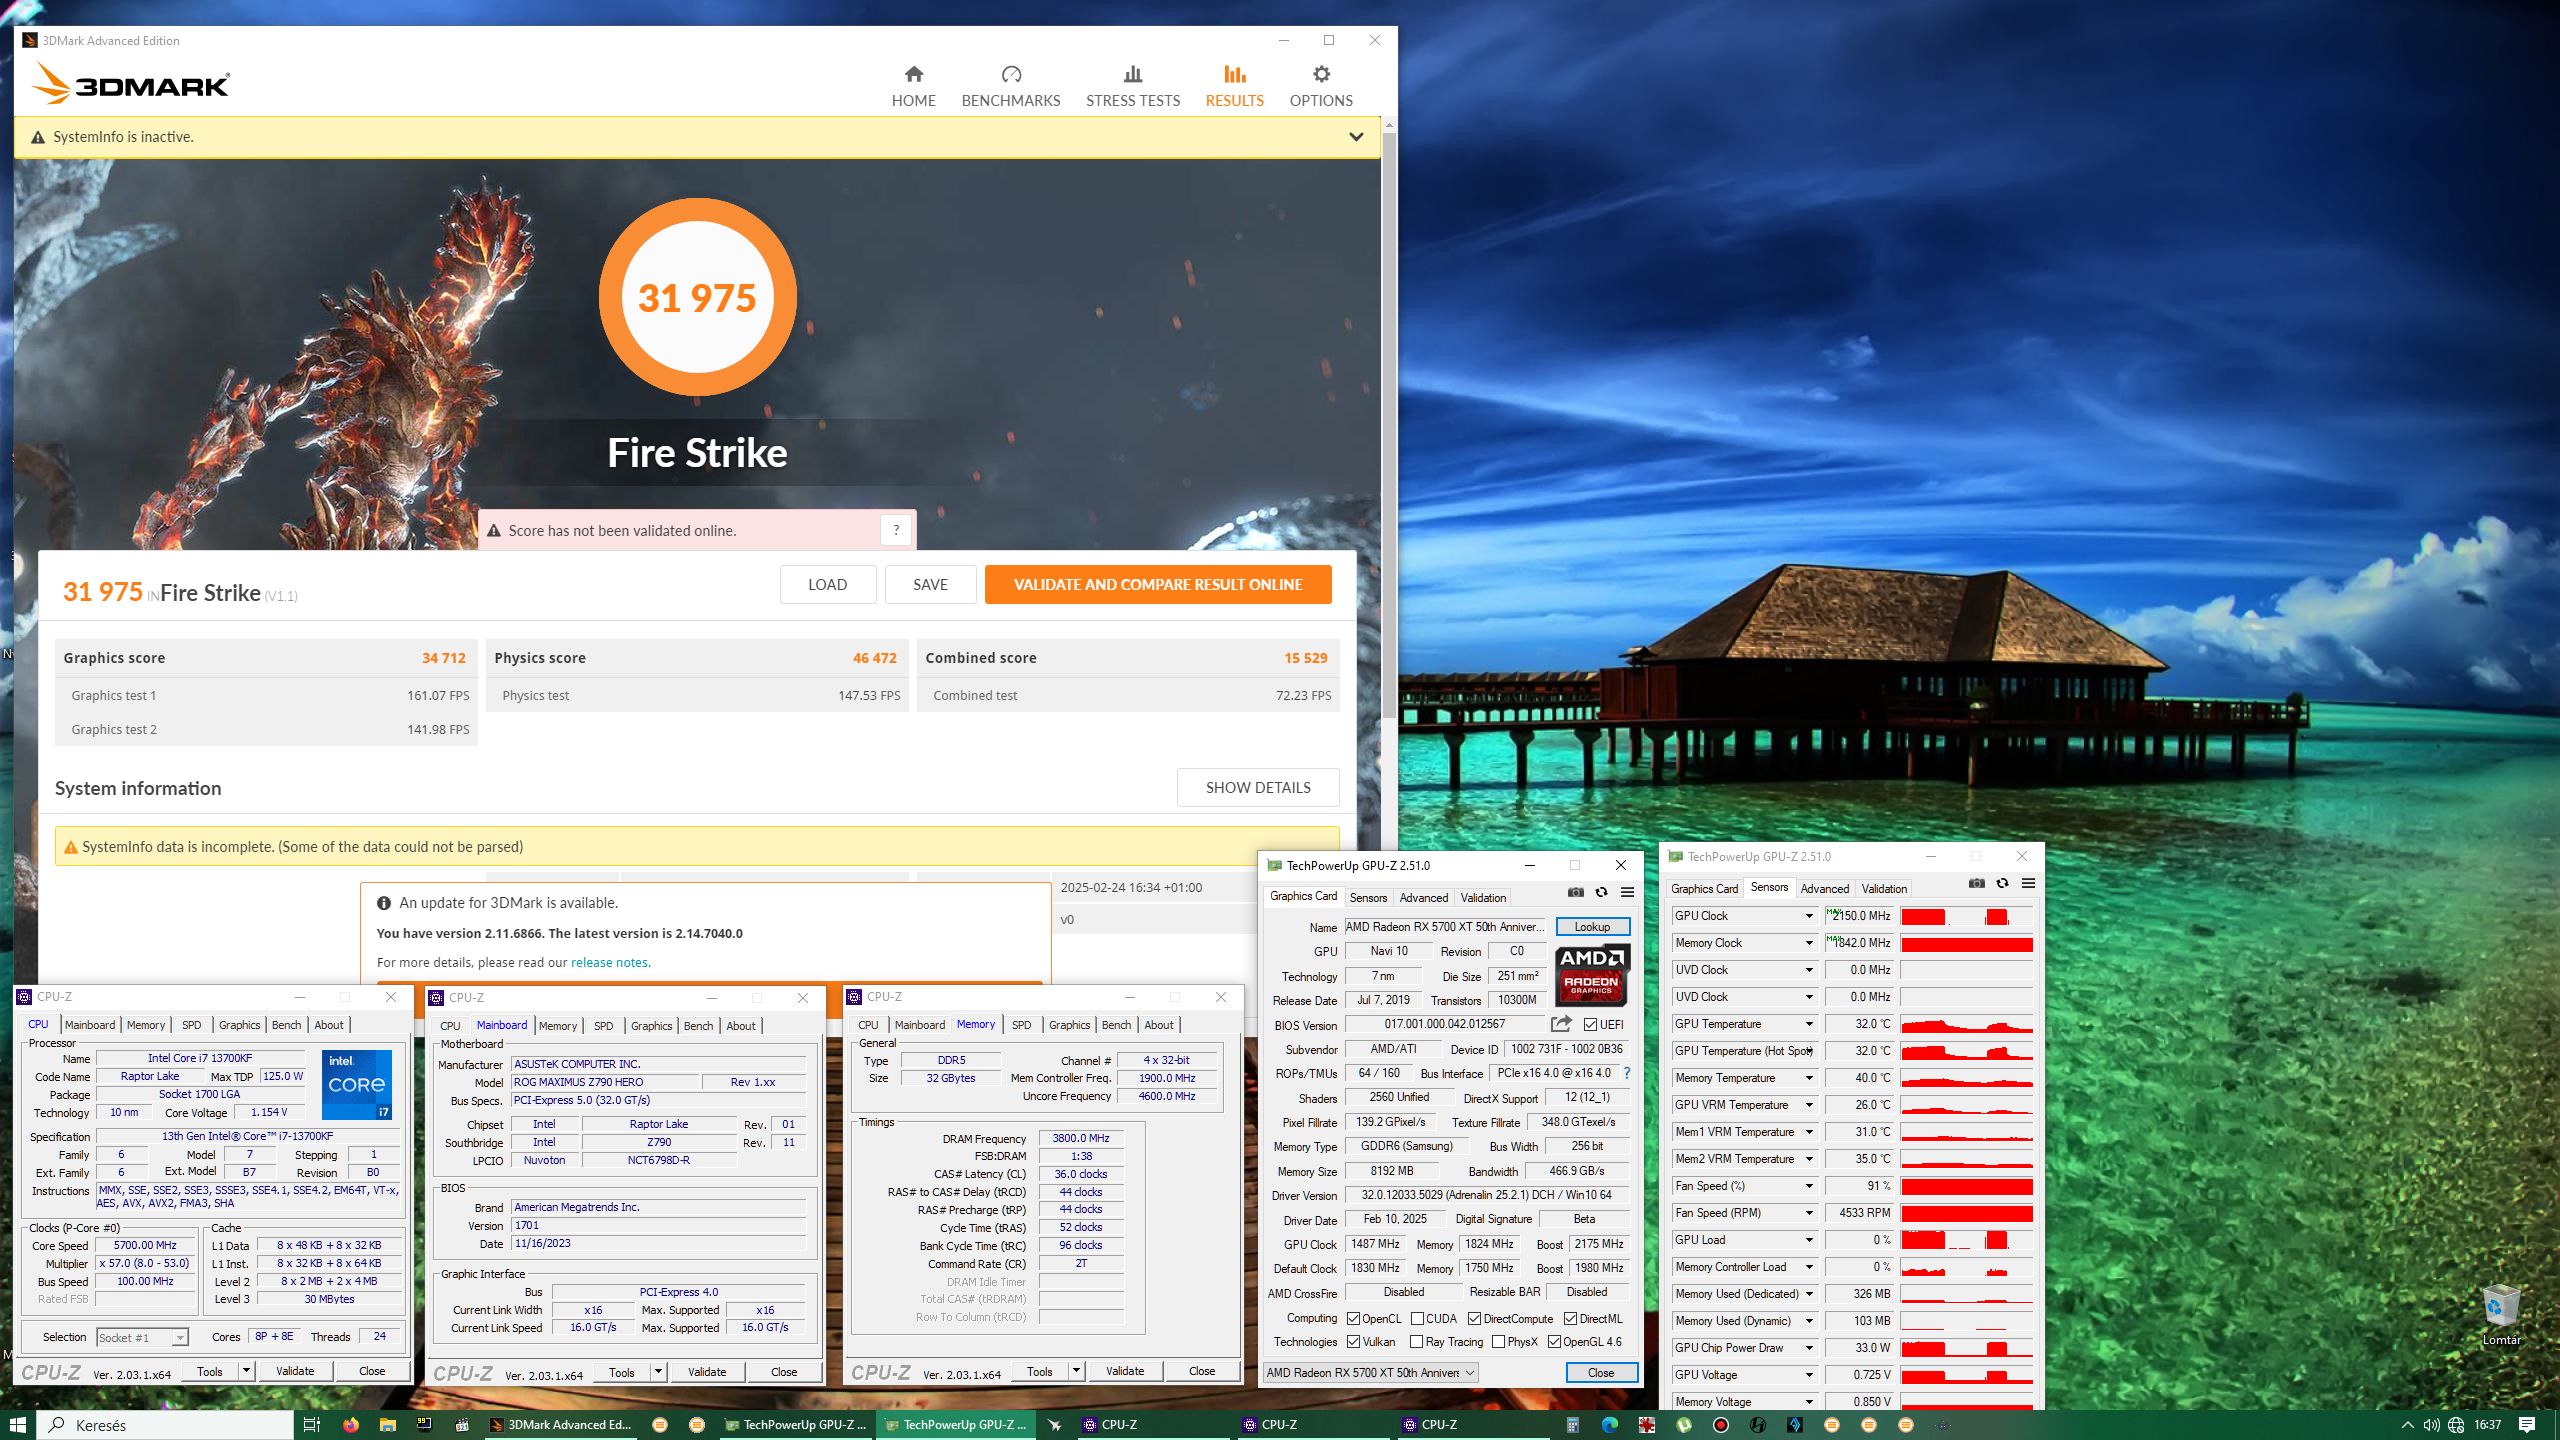Click the terminal icon on the taskbar
2560x1440 pixels.
pyautogui.click(x=424, y=1425)
